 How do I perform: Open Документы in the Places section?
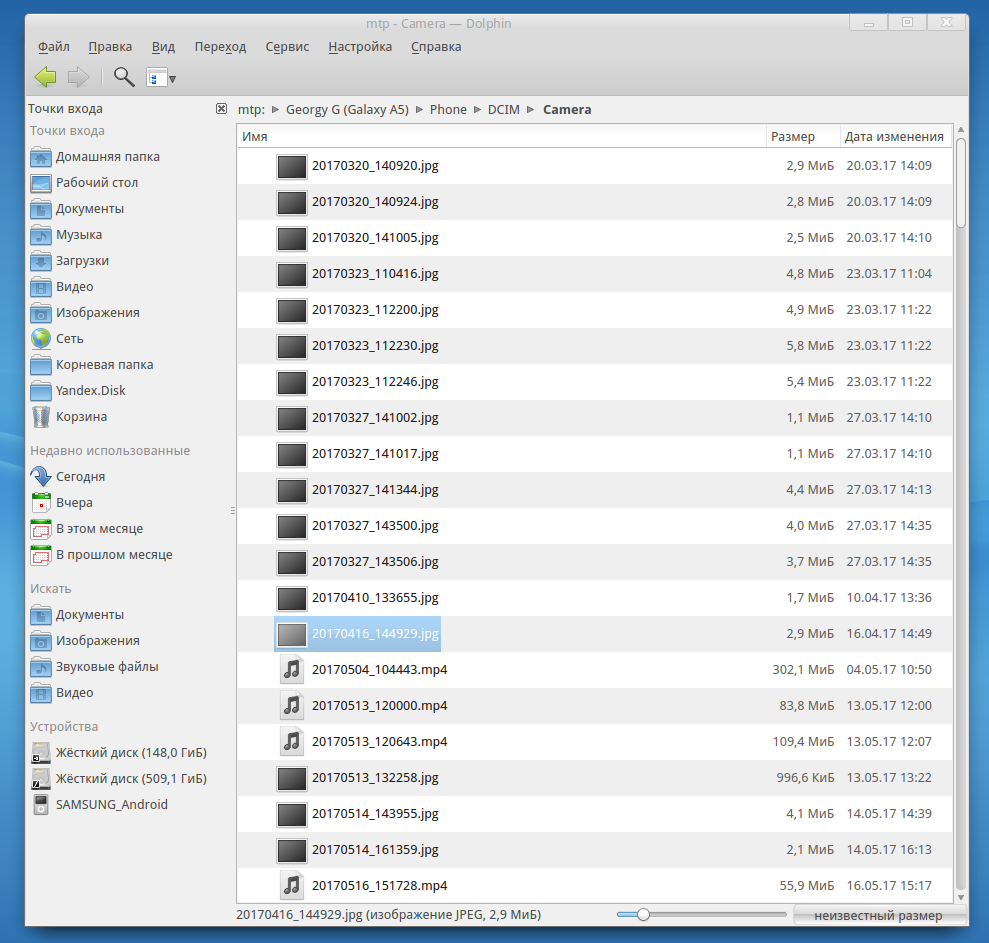pos(77,209)
